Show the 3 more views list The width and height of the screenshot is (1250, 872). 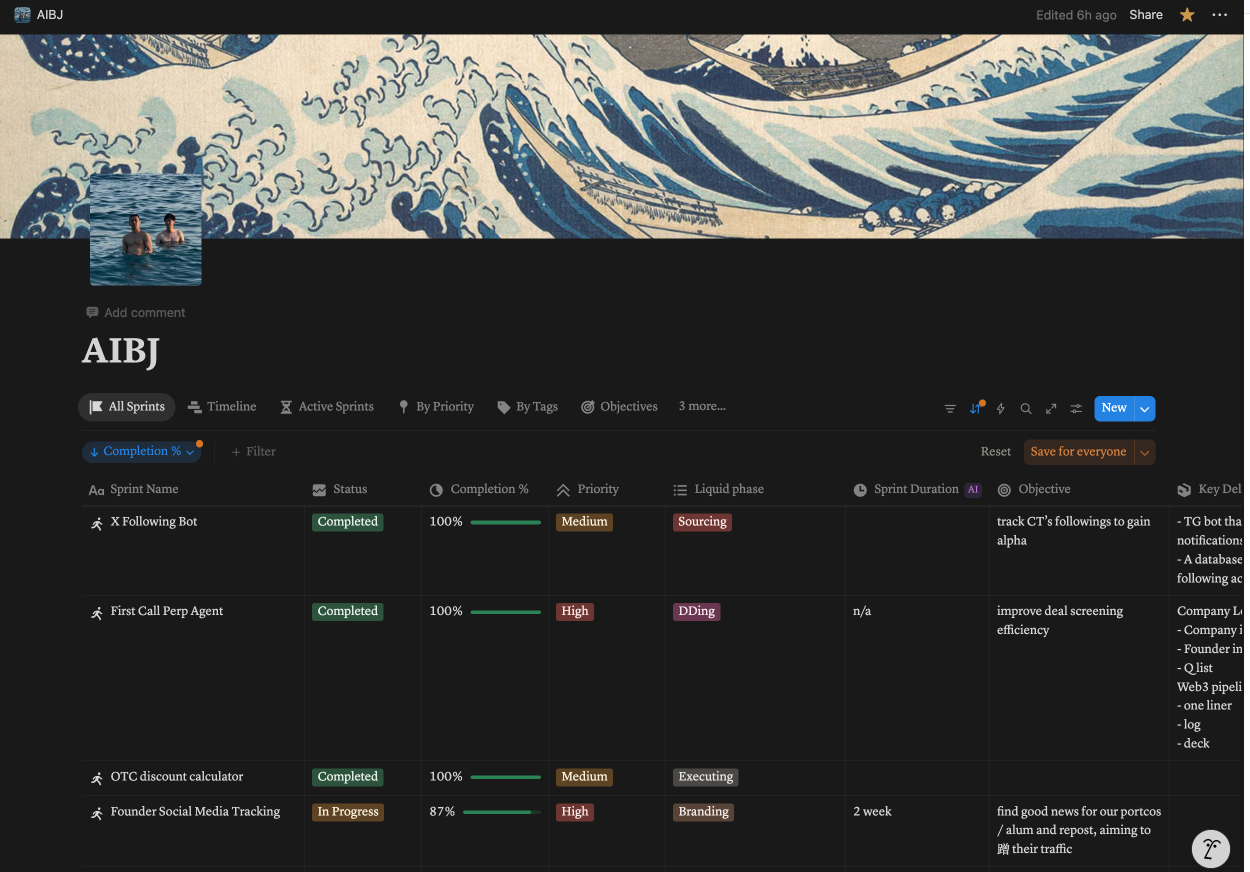click(x=702, y=407)
